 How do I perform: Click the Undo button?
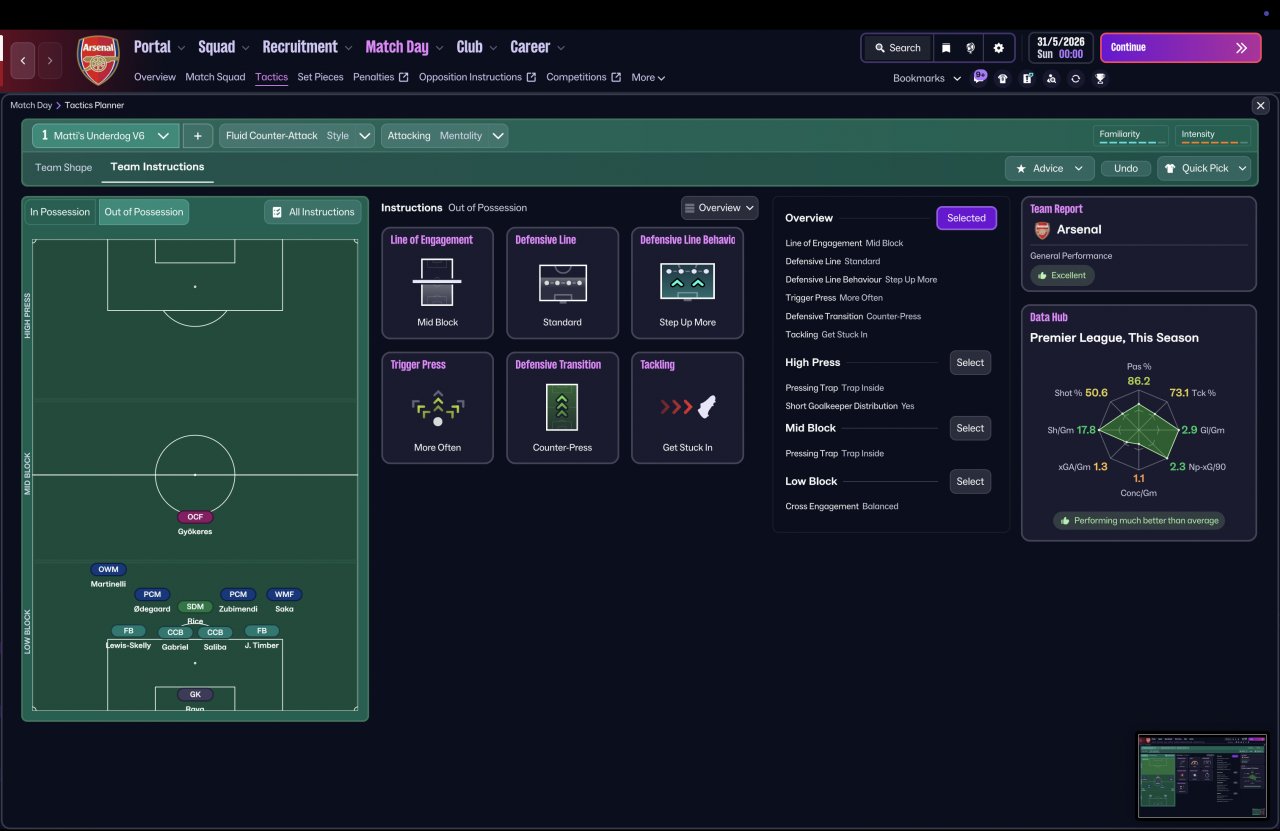point(1126,168)
